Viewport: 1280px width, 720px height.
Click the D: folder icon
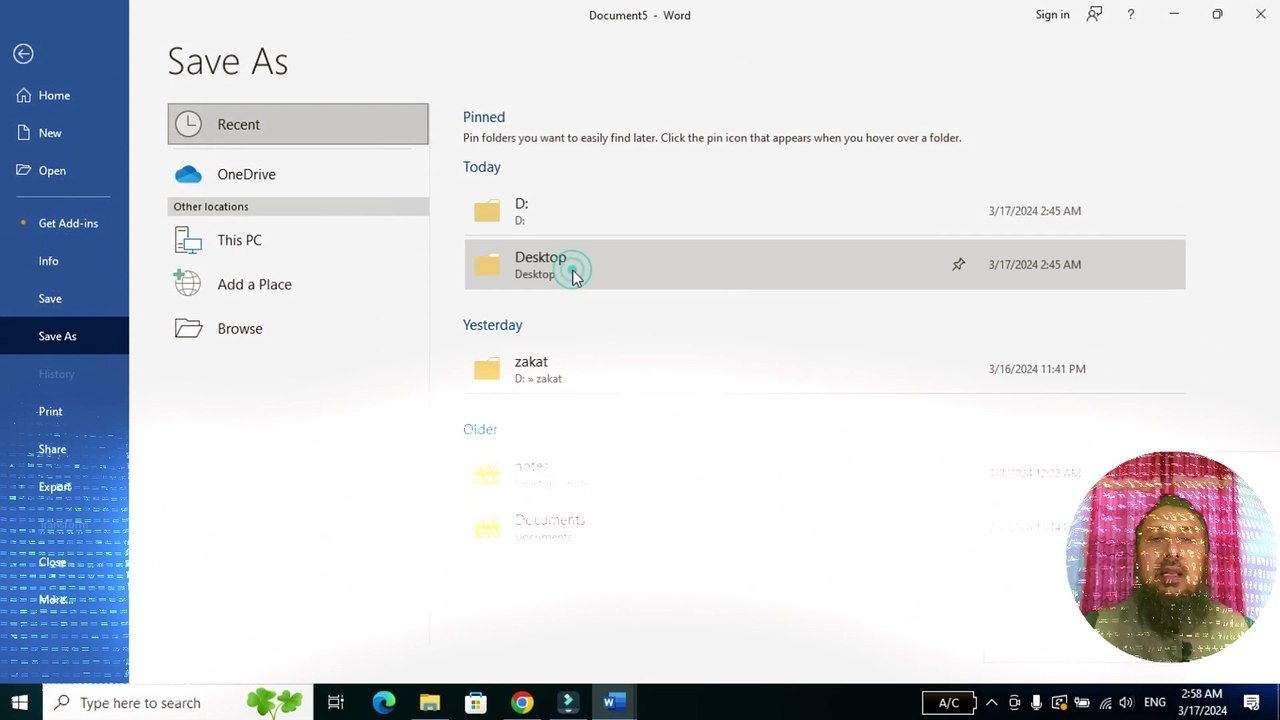(x=487, y=211)
